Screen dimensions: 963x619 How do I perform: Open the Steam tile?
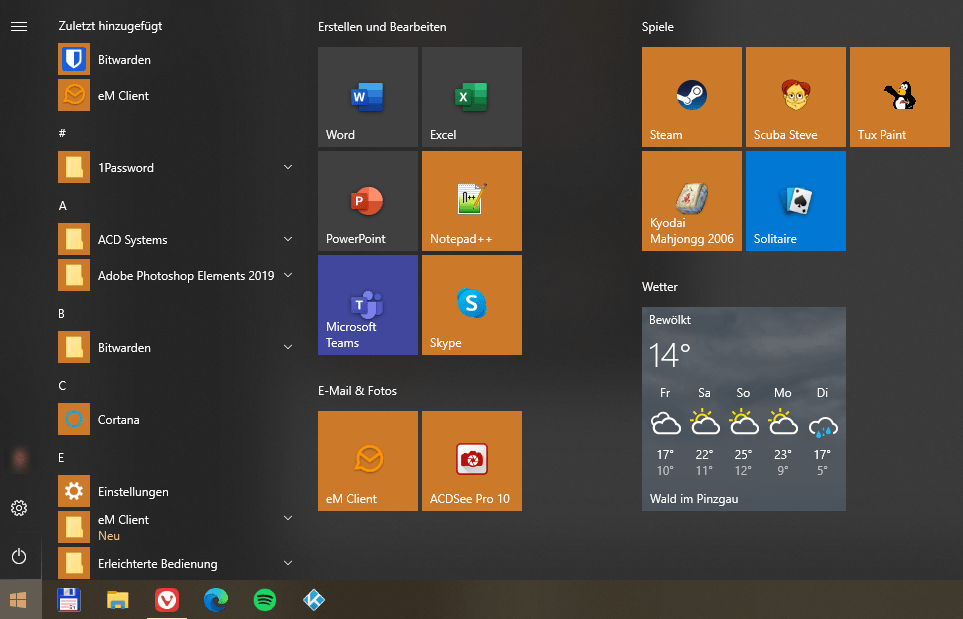[x=692, y=97]
